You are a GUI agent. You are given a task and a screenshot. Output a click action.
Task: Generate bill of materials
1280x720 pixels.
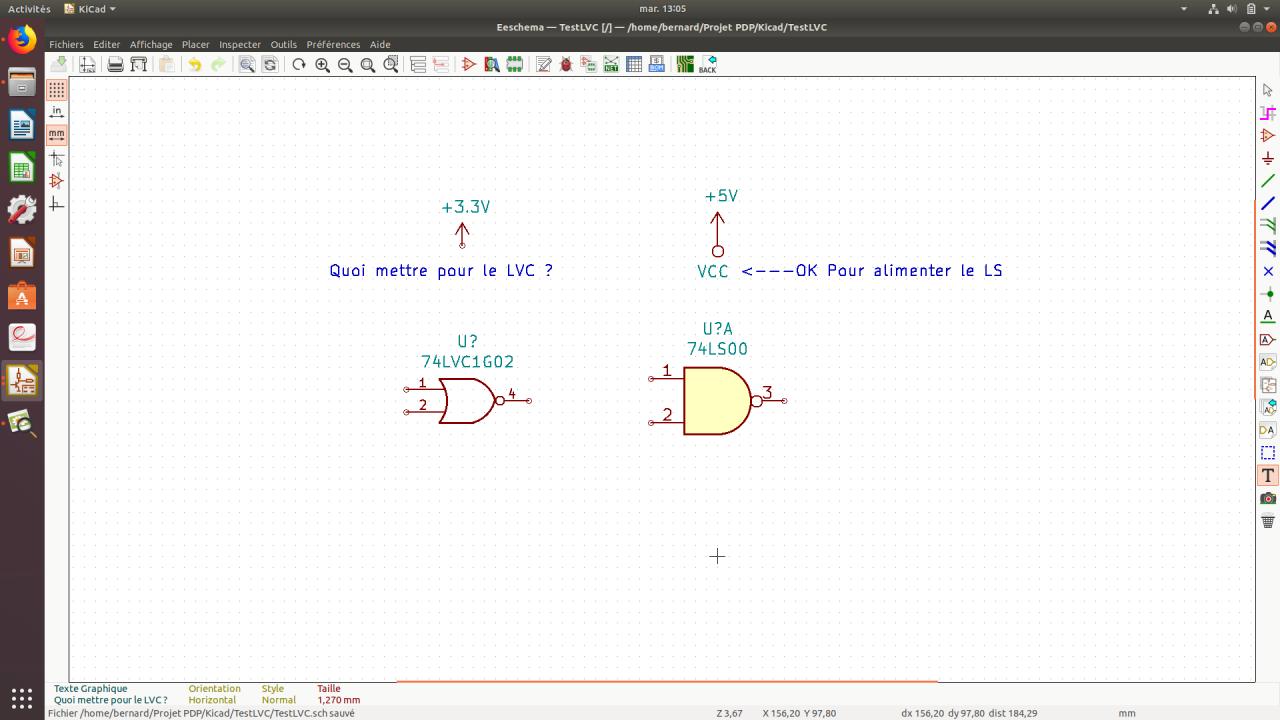[657, 65]
